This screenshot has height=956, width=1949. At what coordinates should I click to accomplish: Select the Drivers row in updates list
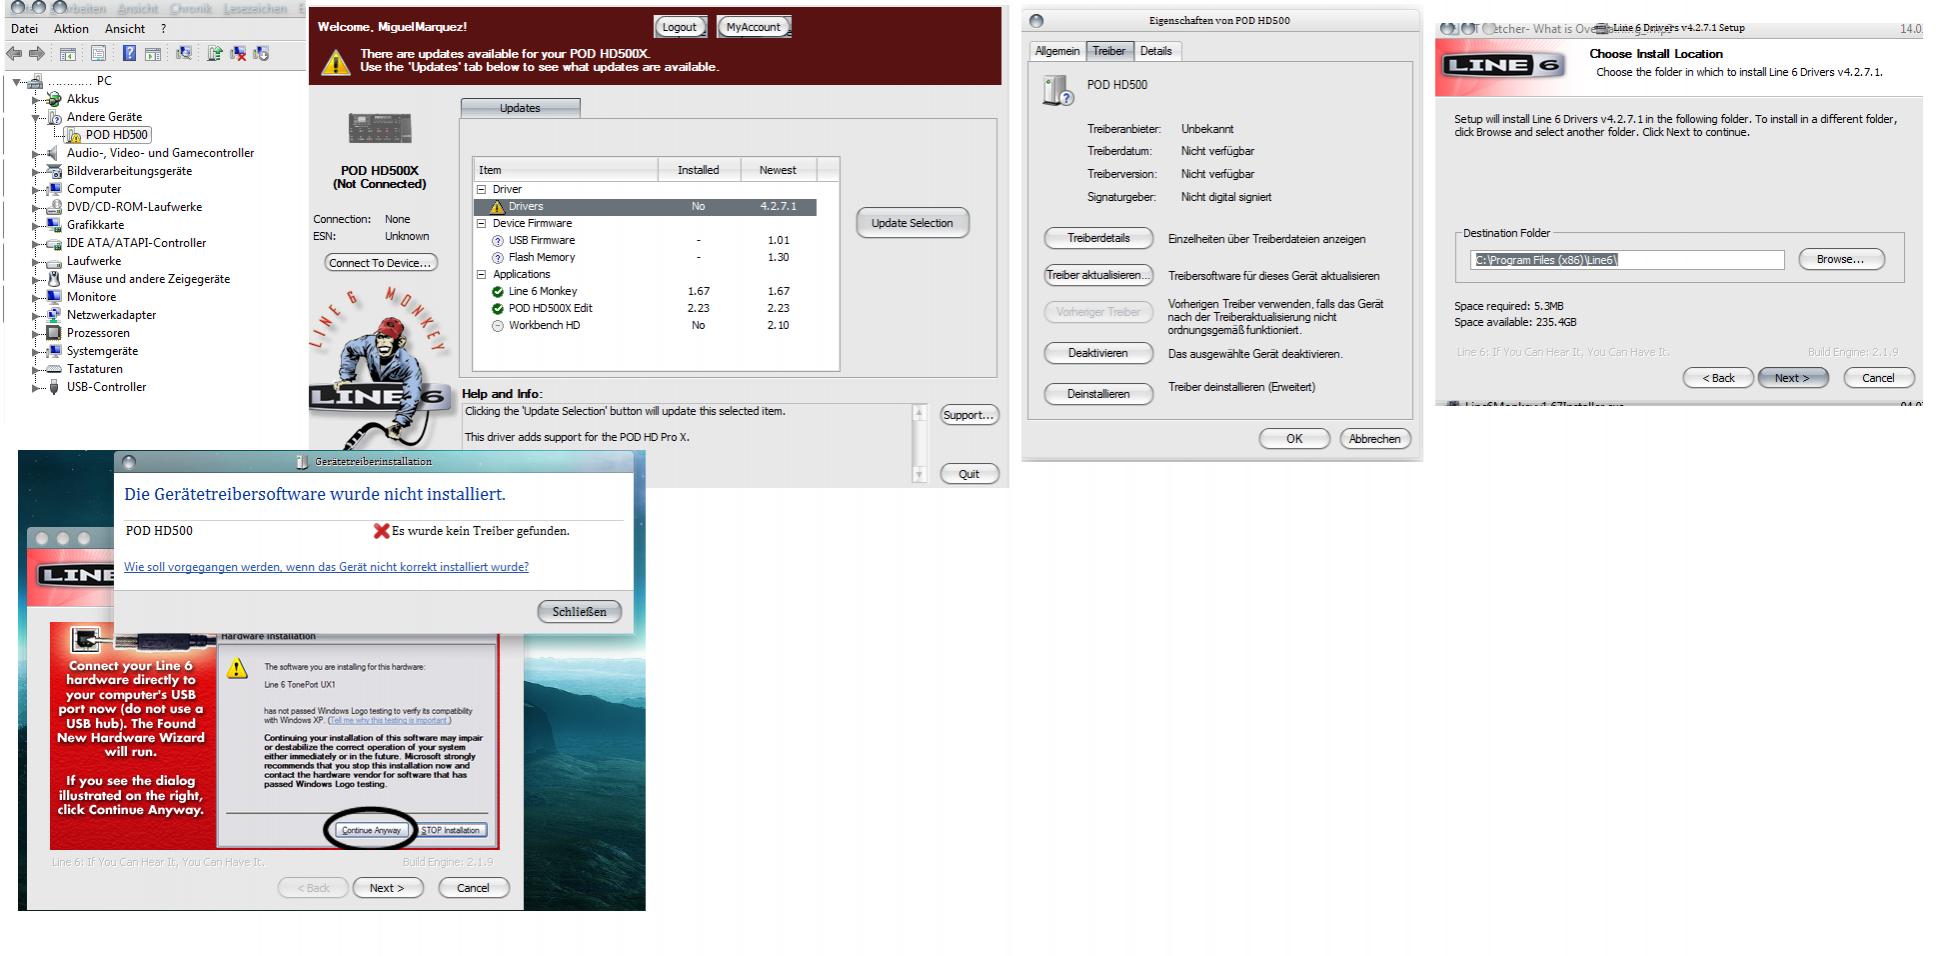(645, 207)
